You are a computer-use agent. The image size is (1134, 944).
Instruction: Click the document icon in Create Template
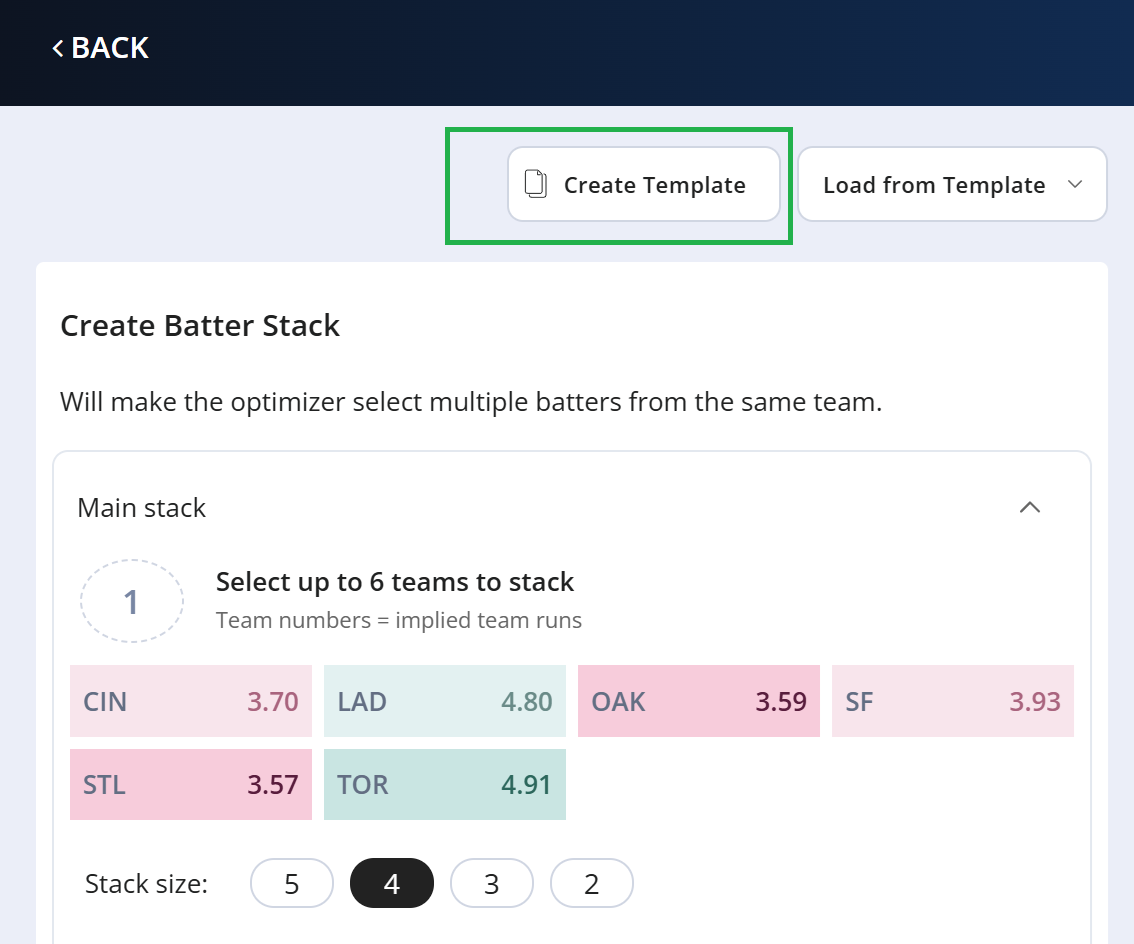pos(535,184)
